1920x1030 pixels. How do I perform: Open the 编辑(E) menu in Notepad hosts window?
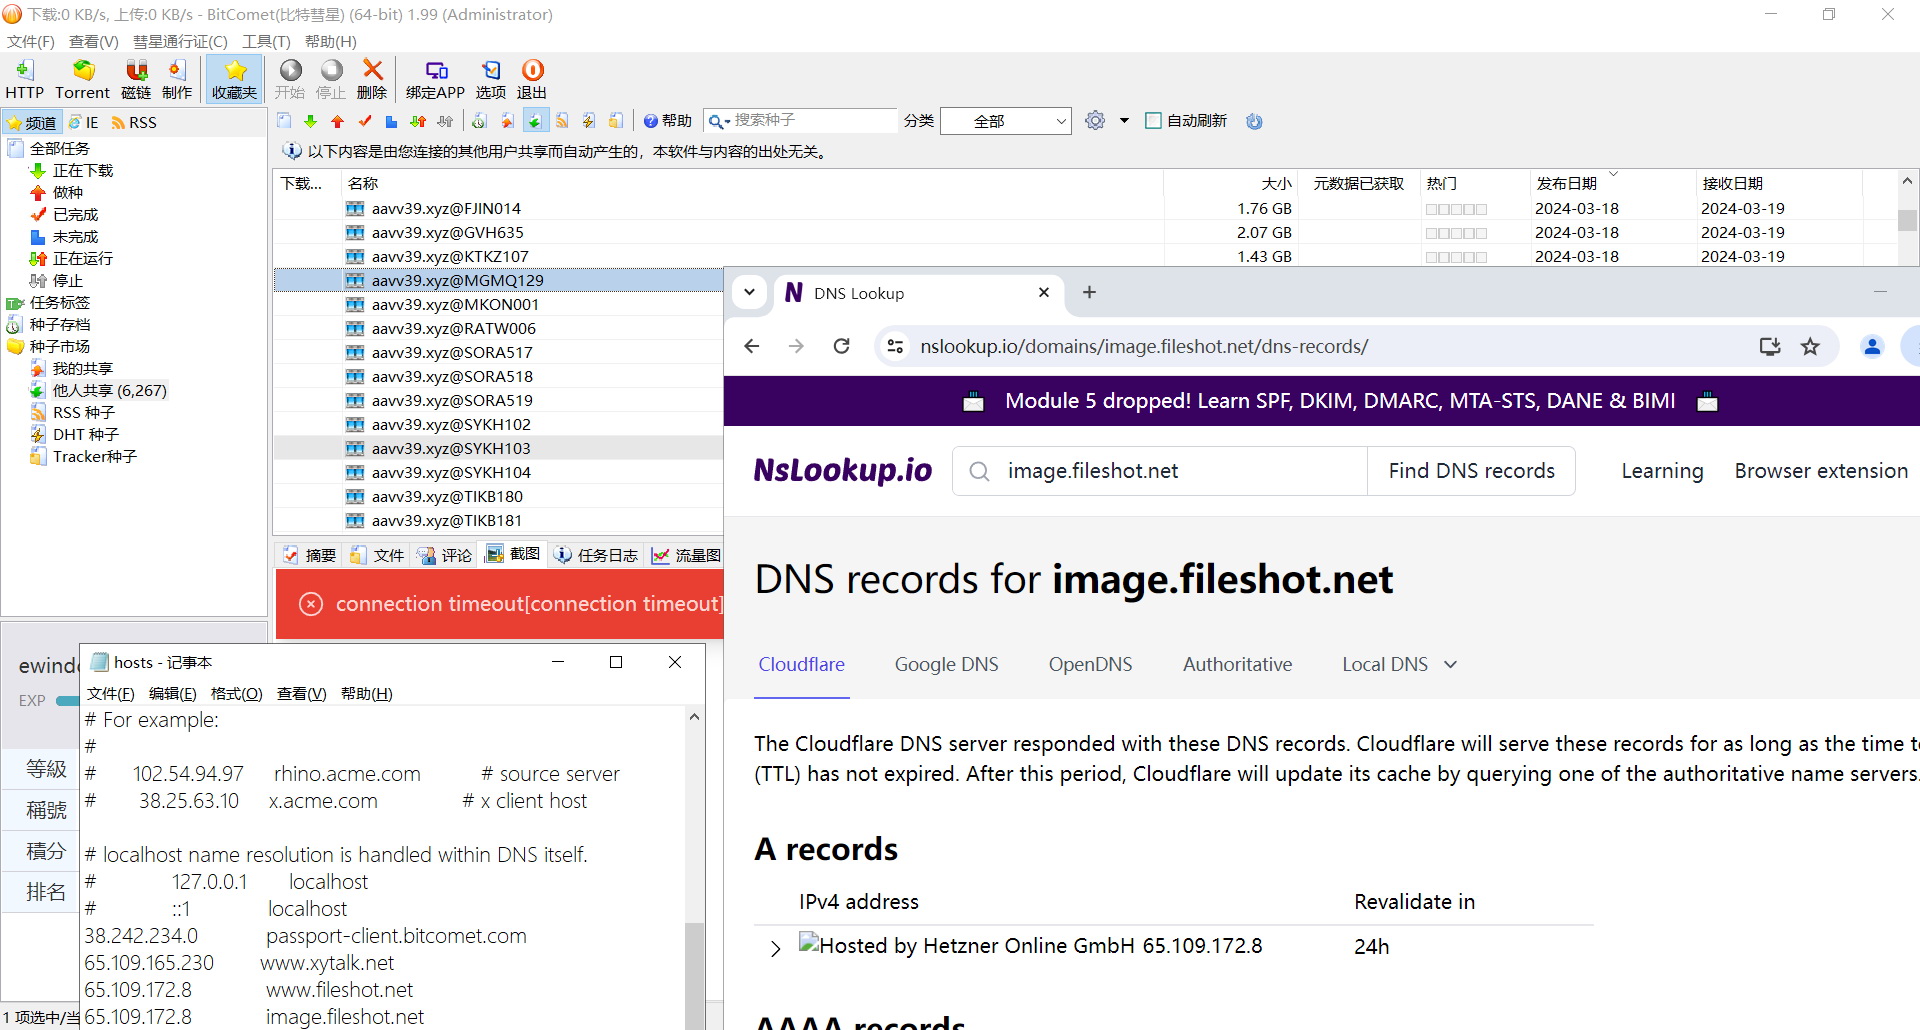pos(172,693)
